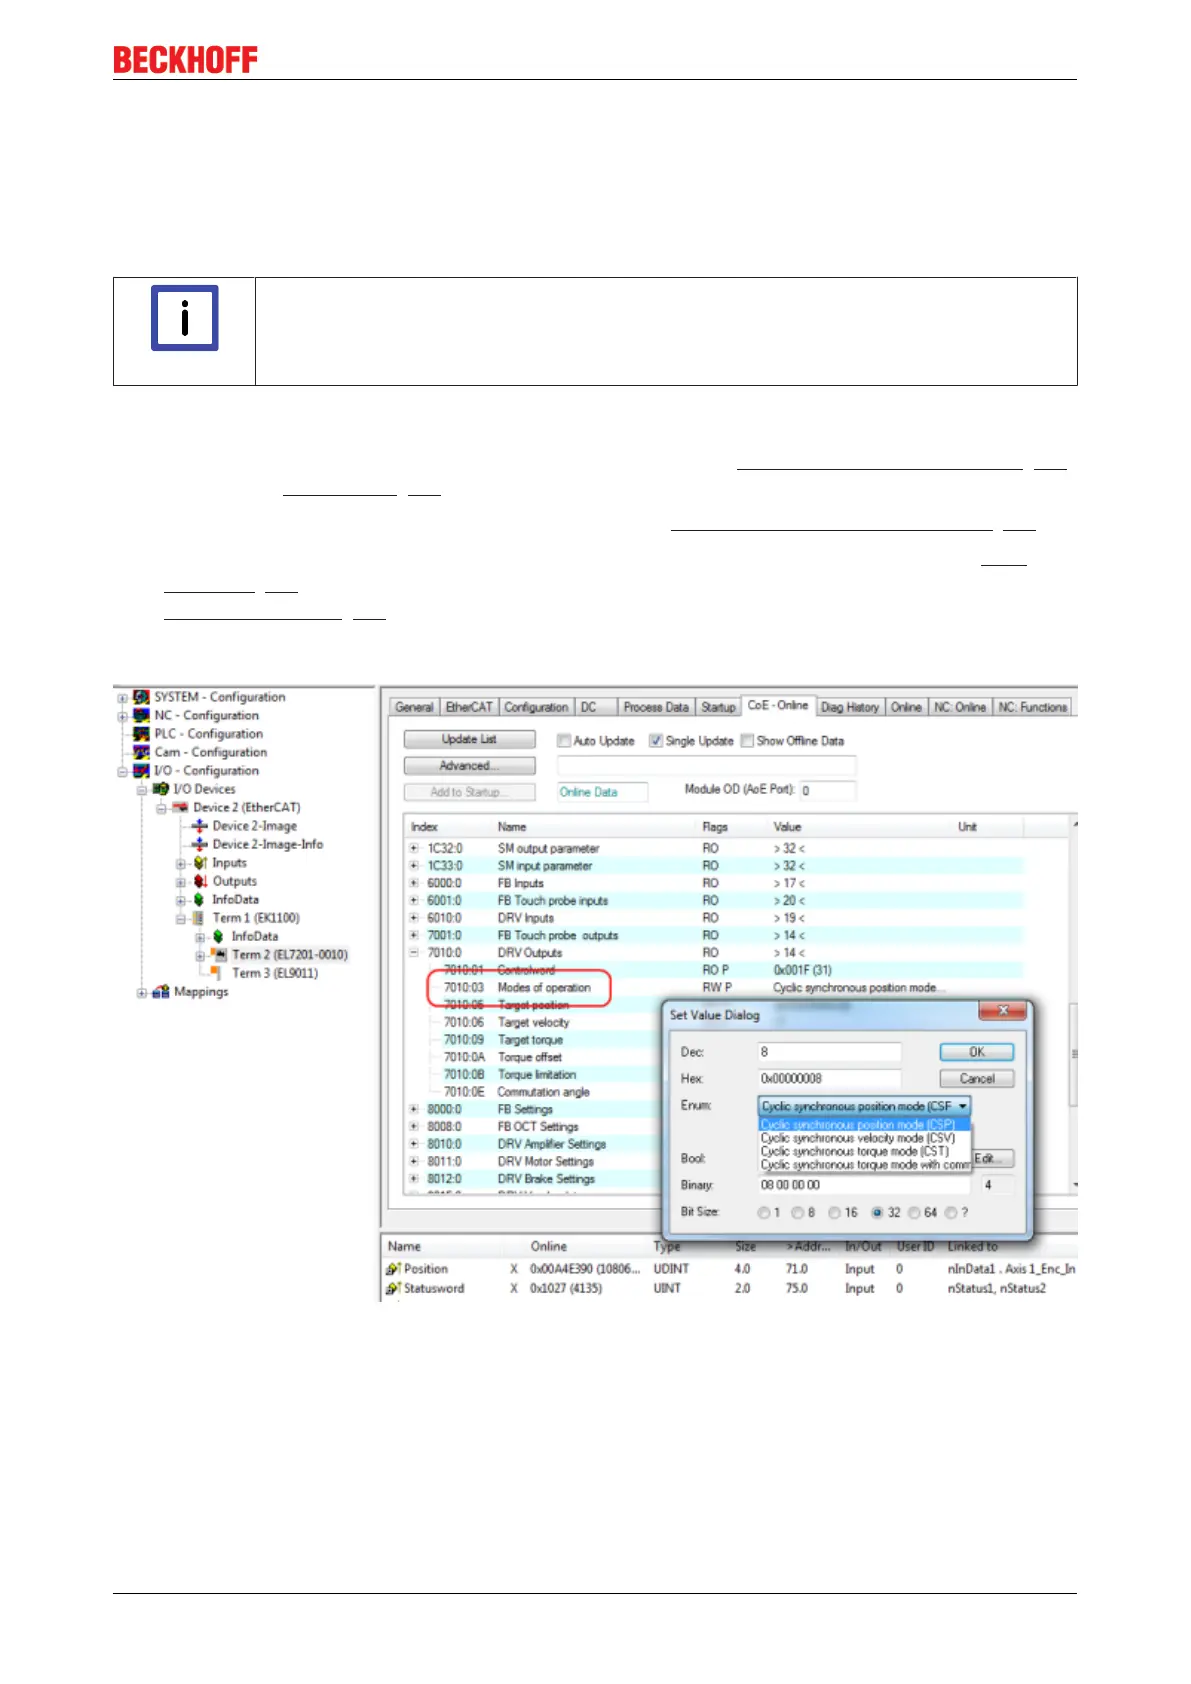
Task: Collapse index 7010:0 DRV Outputs
Action: click(414, 953)
